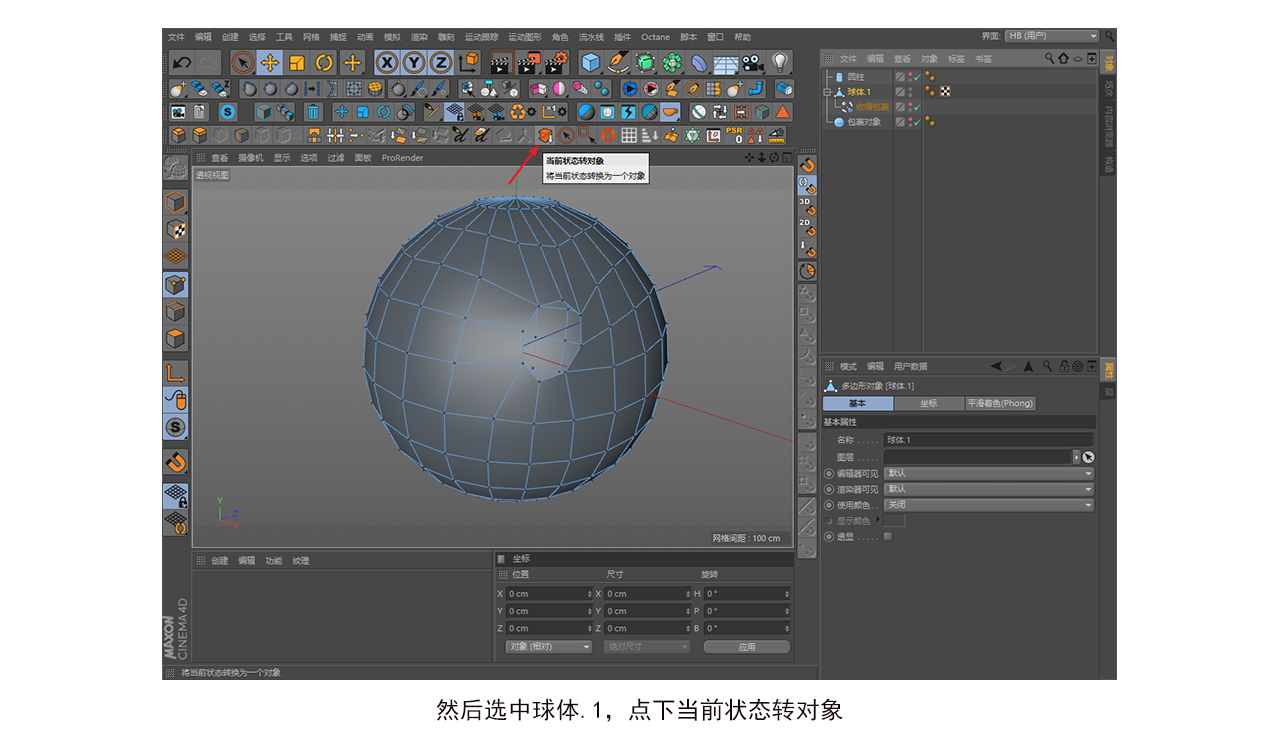1280x750 pixels.
Task: Open the 创建 material manager menu
Action: [219, 561]
